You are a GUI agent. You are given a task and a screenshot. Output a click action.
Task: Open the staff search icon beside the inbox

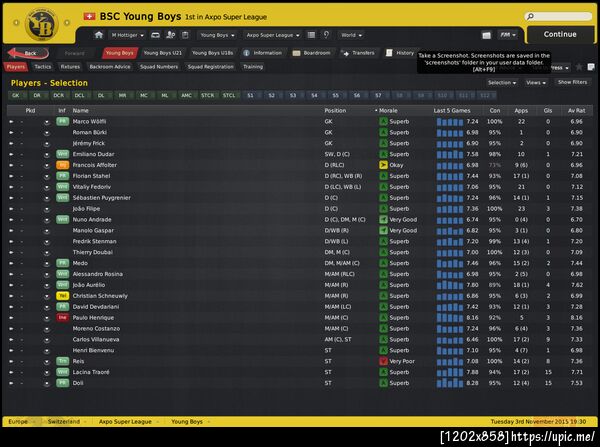pos(170,35)
